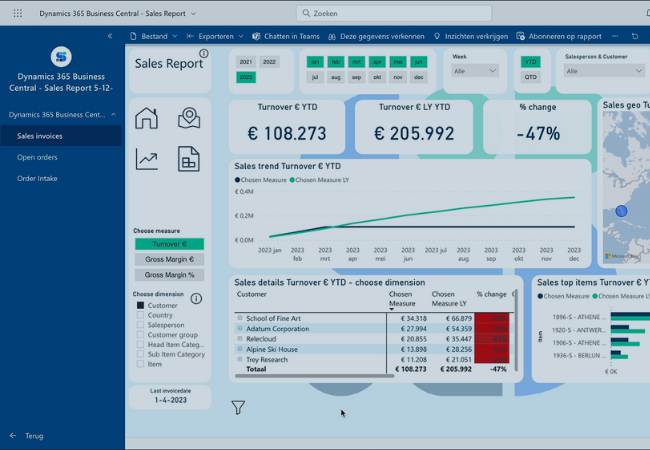
Task: Select the QTD period button
Action: [531, 77]
